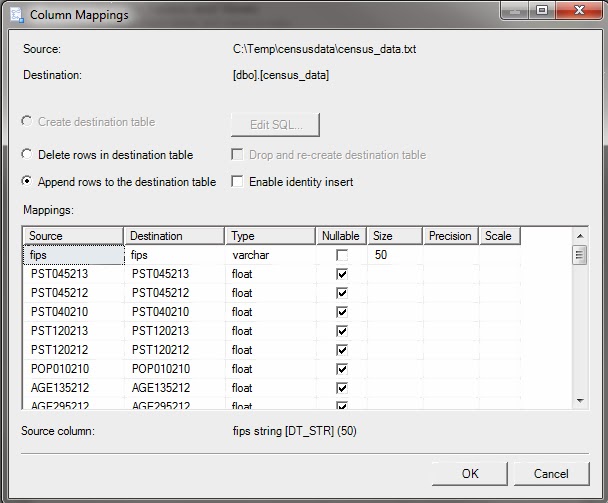The height and width of the screenshot is (503, 608).
Task: Click the Type column header
Action: [x=269, y=236]
